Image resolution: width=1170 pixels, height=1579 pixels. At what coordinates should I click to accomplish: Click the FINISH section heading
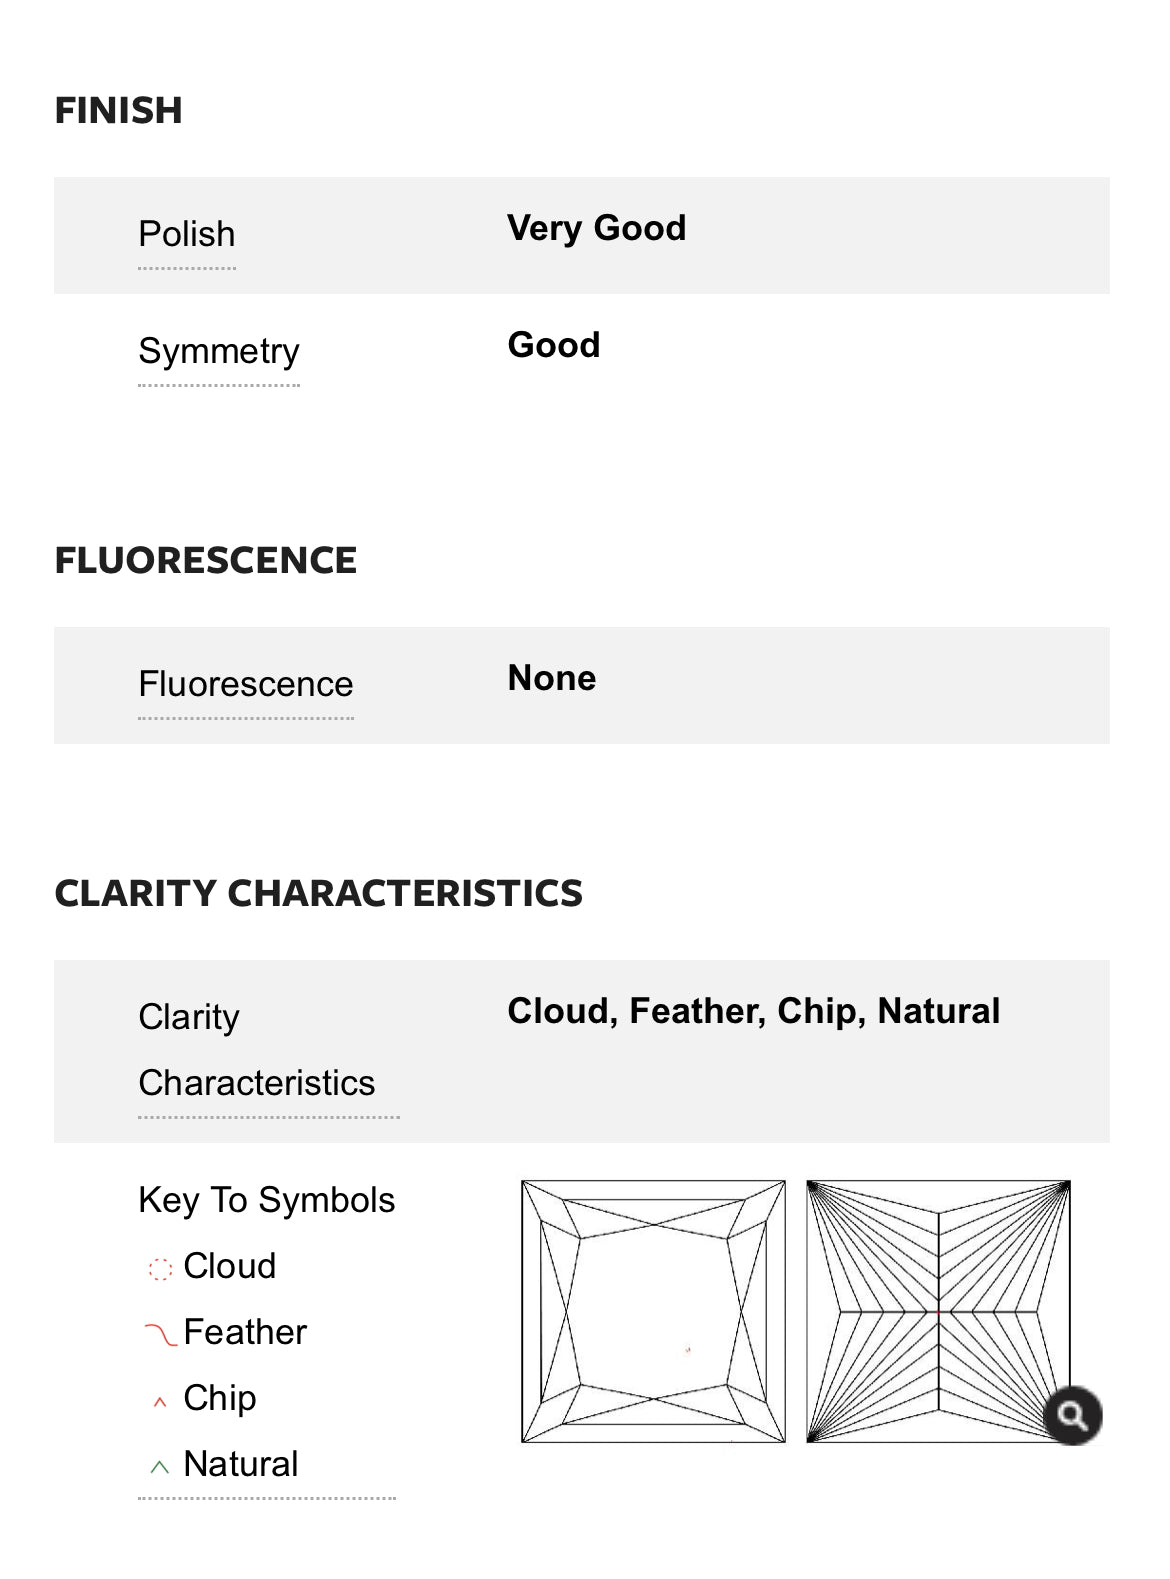[x=118, y=111]
